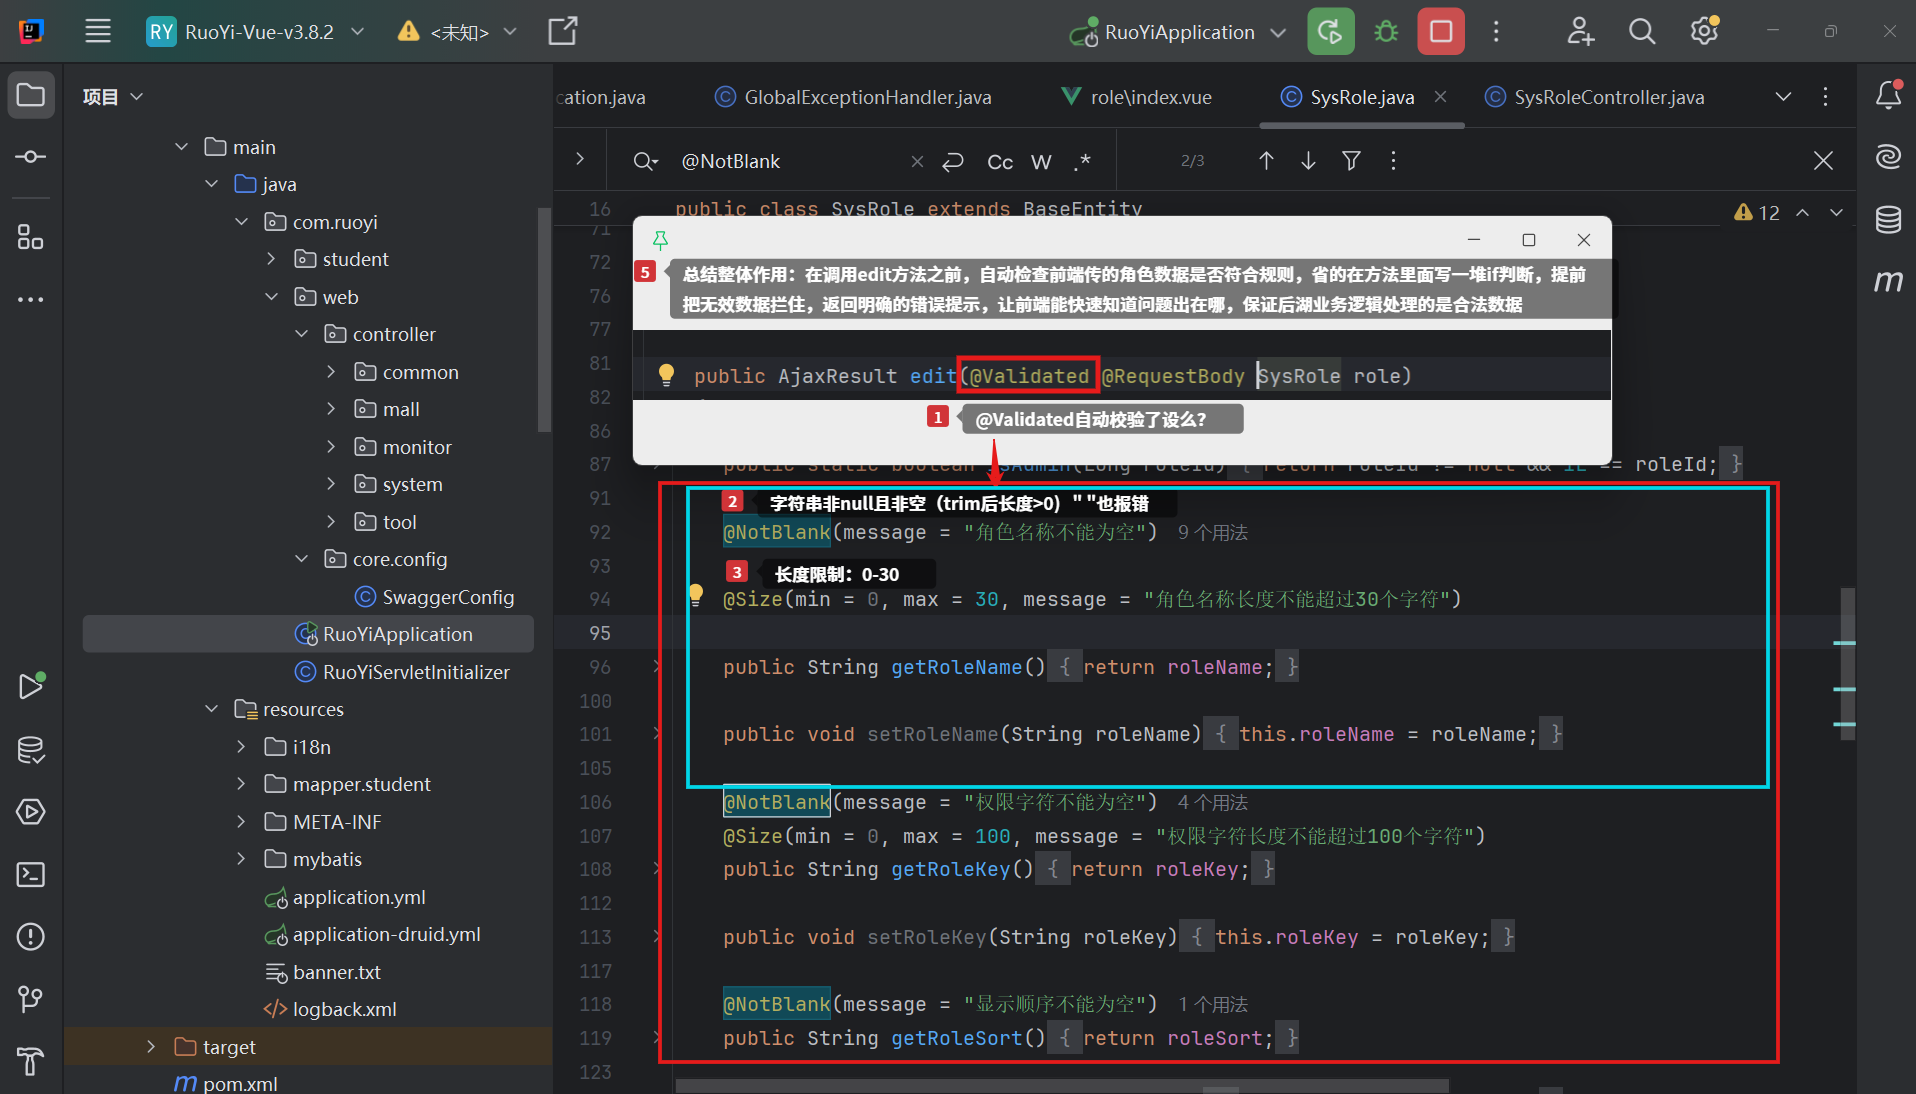Image resolution: width=1916 pixels, height=1094 pixels.
Task: Click the editor horizontal scrollbar
Action: click(x=1062, y=1086)
